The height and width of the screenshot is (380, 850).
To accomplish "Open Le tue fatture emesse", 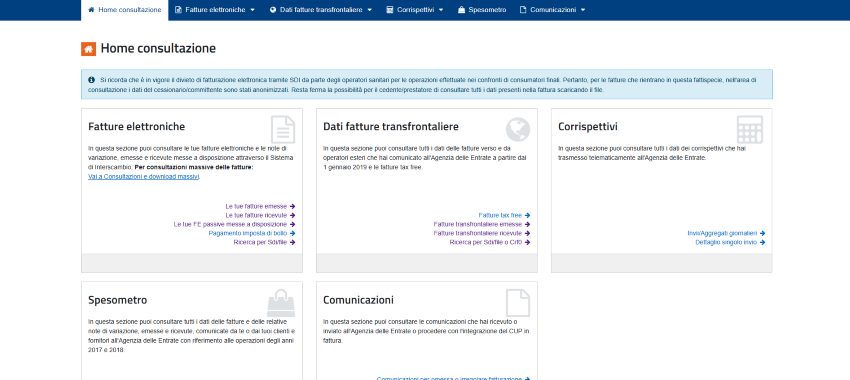I will [x=260, y=207].
